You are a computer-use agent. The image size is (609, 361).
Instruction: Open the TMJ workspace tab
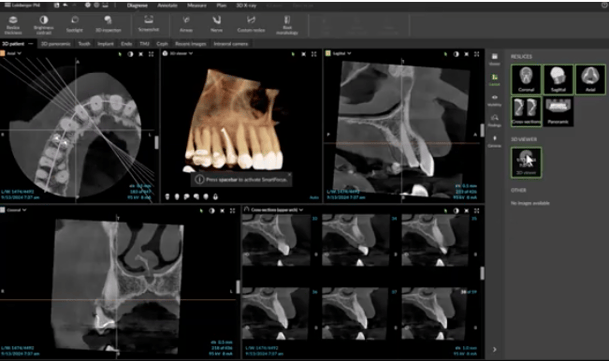[144, 44]
